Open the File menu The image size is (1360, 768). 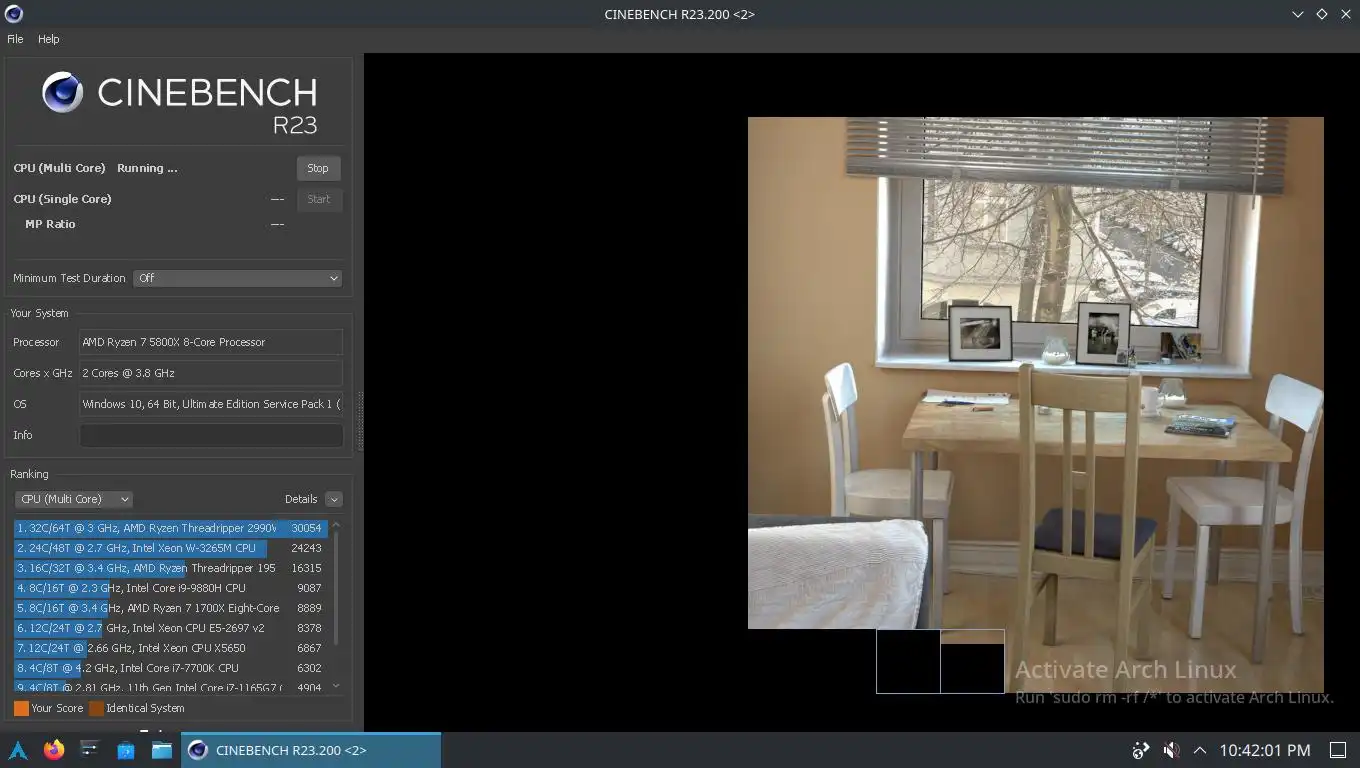pyautogui.click(x=15, y=39)
